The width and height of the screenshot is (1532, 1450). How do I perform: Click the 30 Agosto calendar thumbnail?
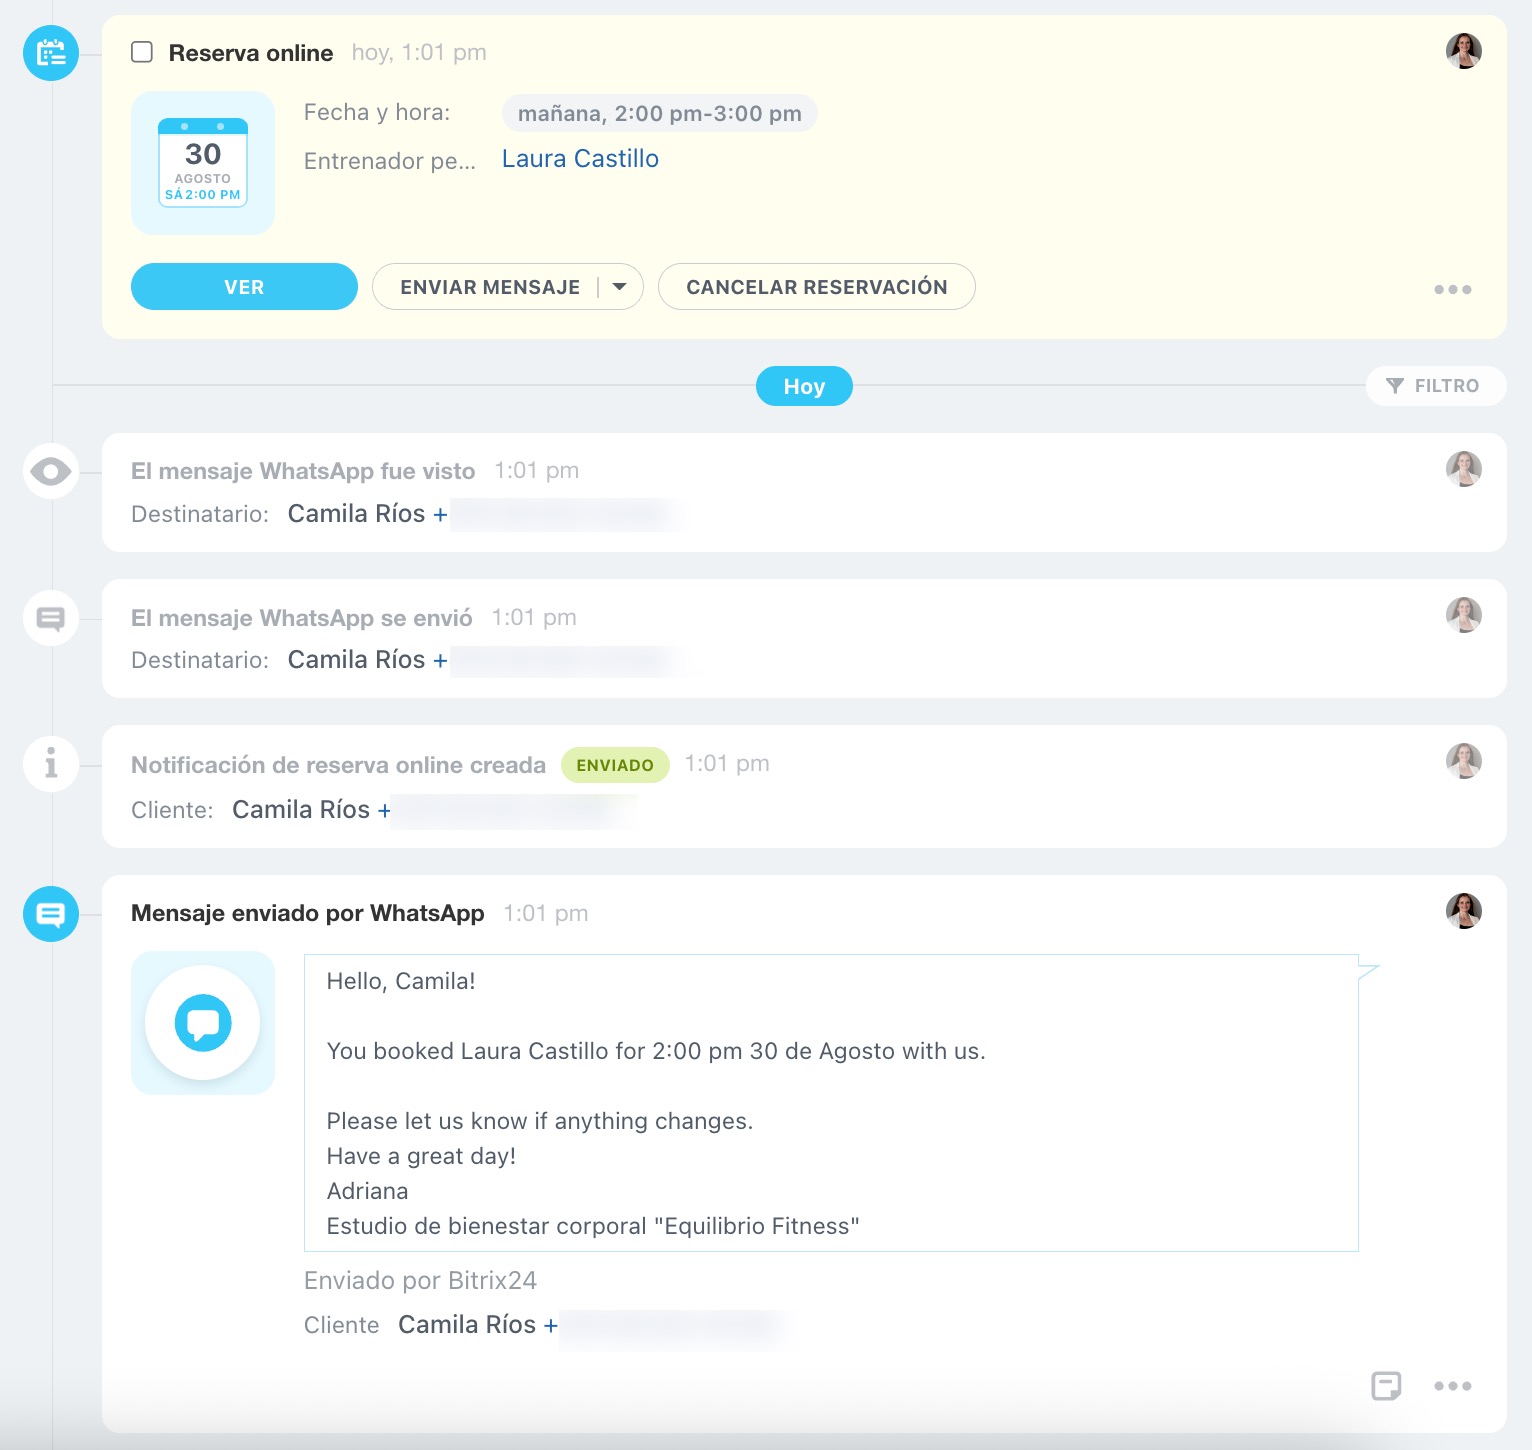tap(203, 163)
